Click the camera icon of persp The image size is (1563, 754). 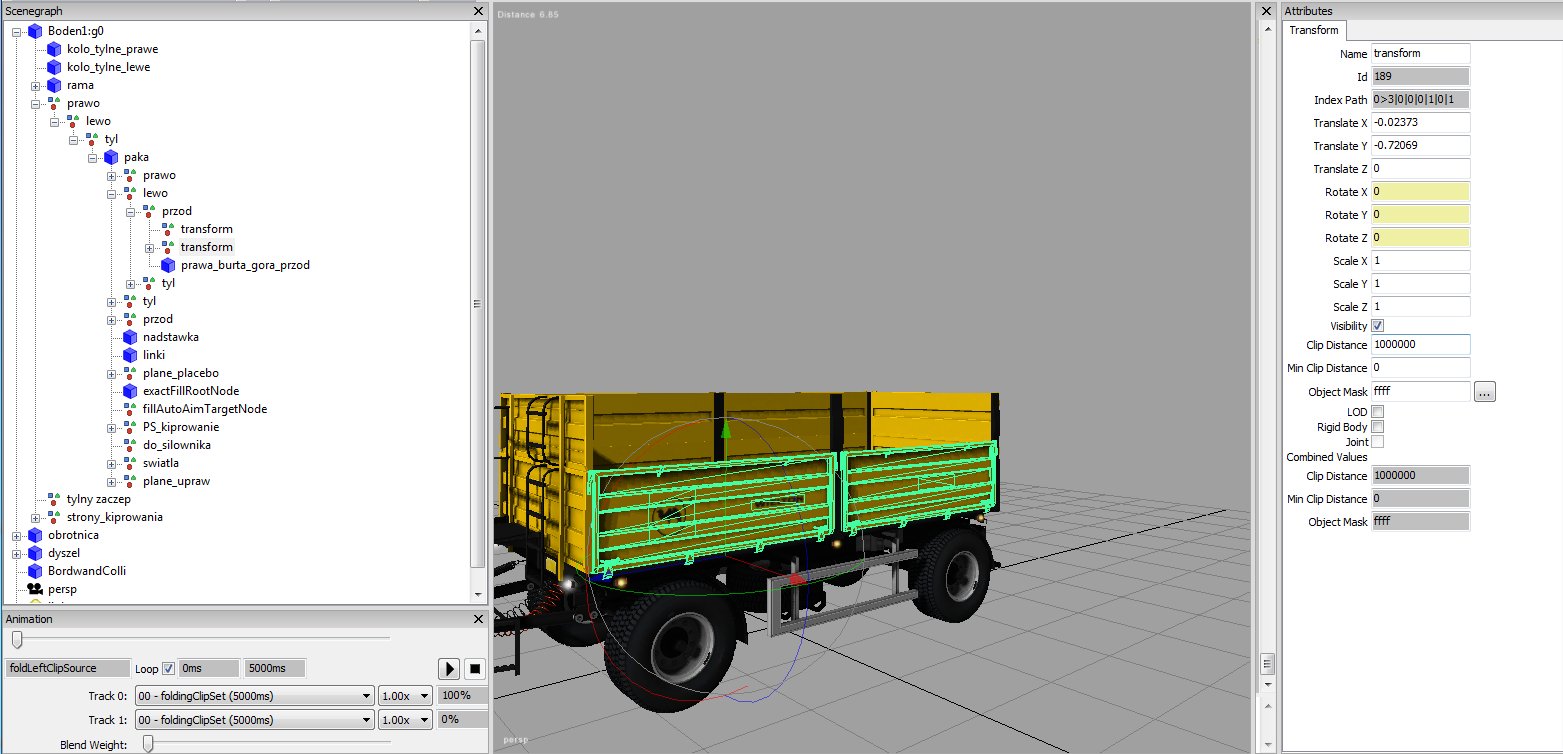35,589
